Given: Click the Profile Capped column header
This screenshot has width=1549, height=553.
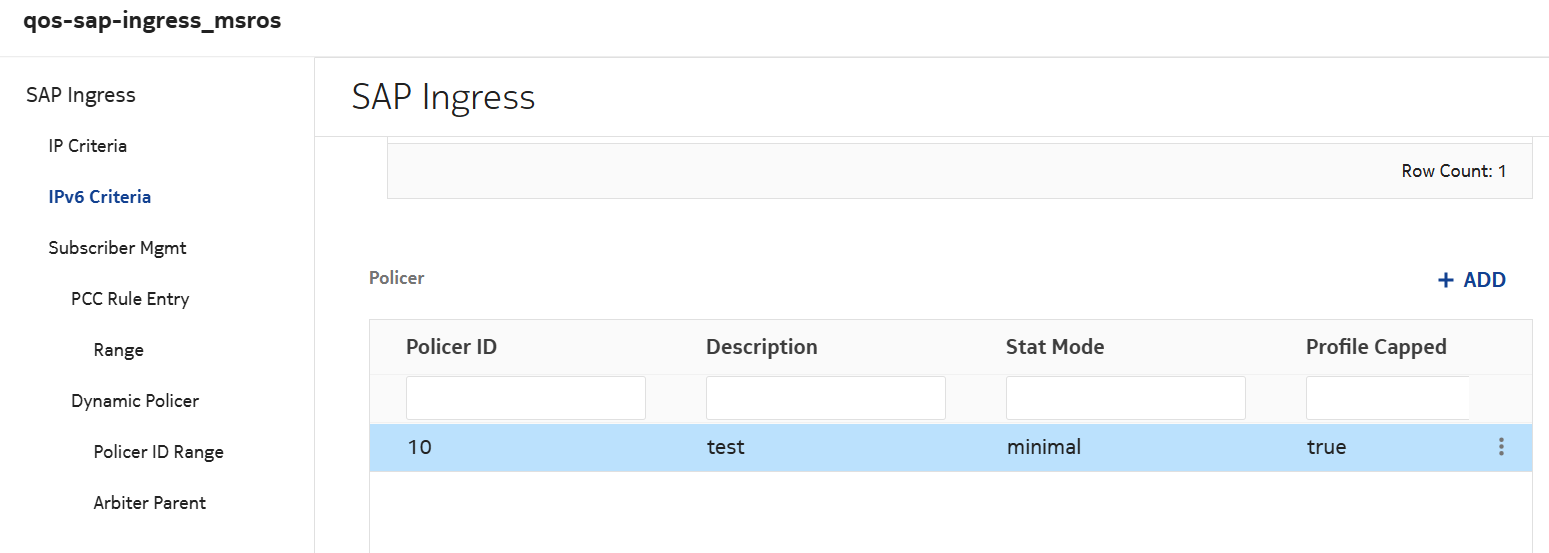Looking at the screenshot, I should 1376,347.
